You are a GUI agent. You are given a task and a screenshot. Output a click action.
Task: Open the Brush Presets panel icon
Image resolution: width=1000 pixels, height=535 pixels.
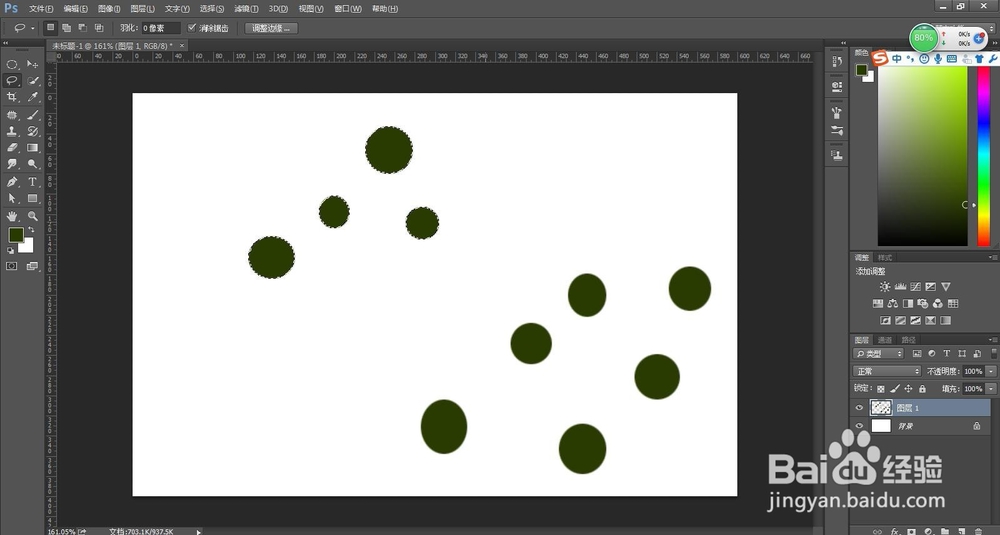click(837, 130)
